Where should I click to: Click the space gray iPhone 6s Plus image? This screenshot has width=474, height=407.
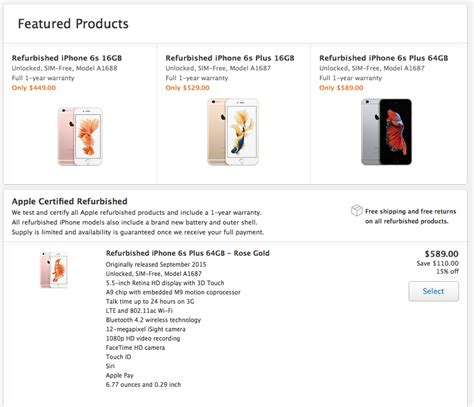pyautogui.click(x=386, y=132)
